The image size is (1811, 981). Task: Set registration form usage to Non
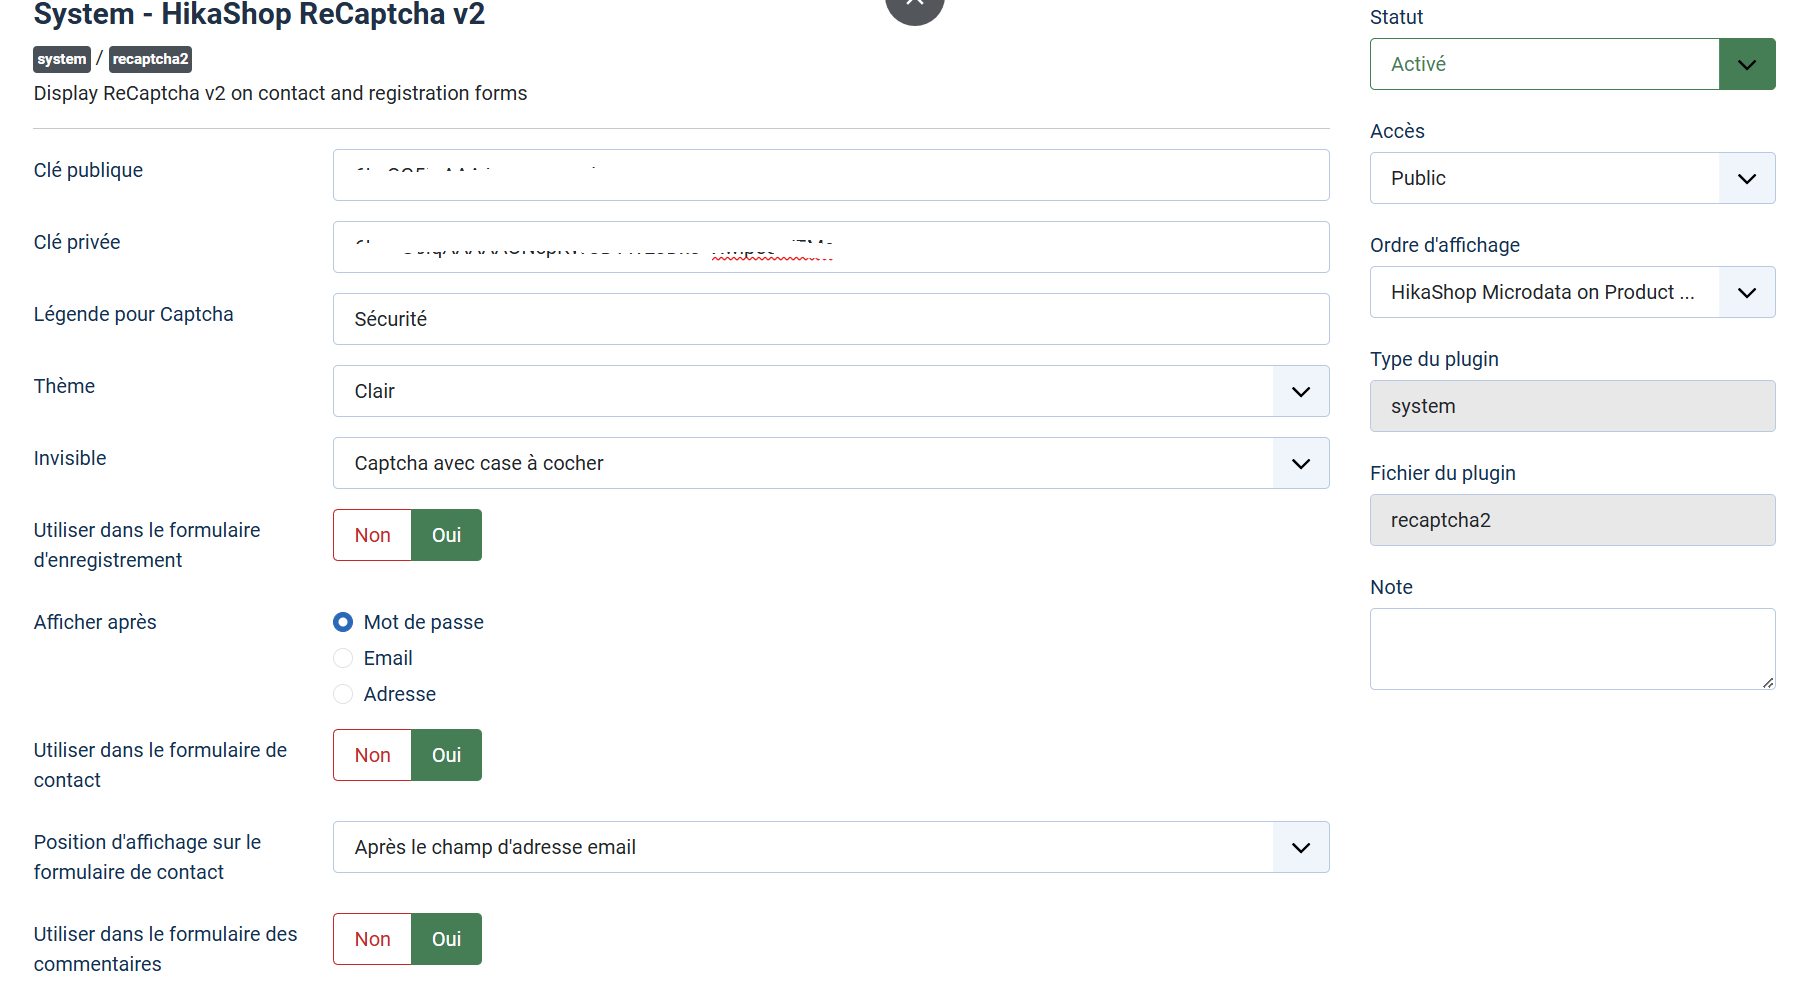372,535
